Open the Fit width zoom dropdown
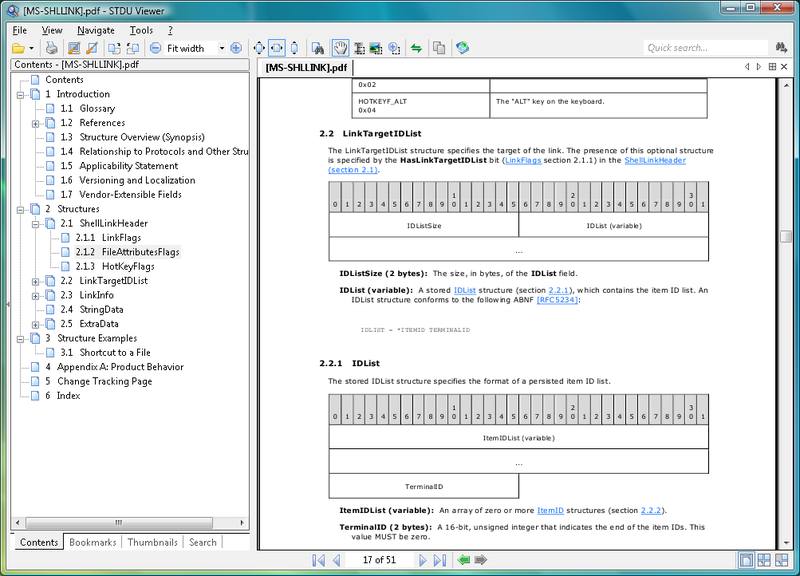Viewport: 800px width, 576px height. point(222,48)
